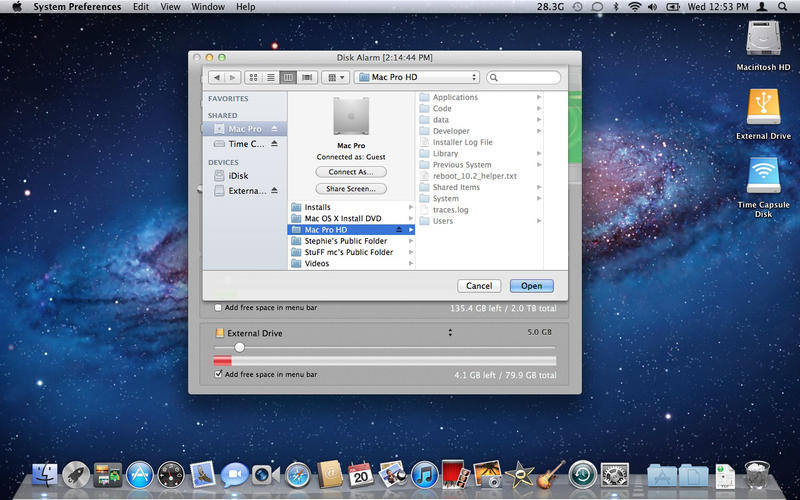Open iTunes from the Dock

click(x=424, y=475)
